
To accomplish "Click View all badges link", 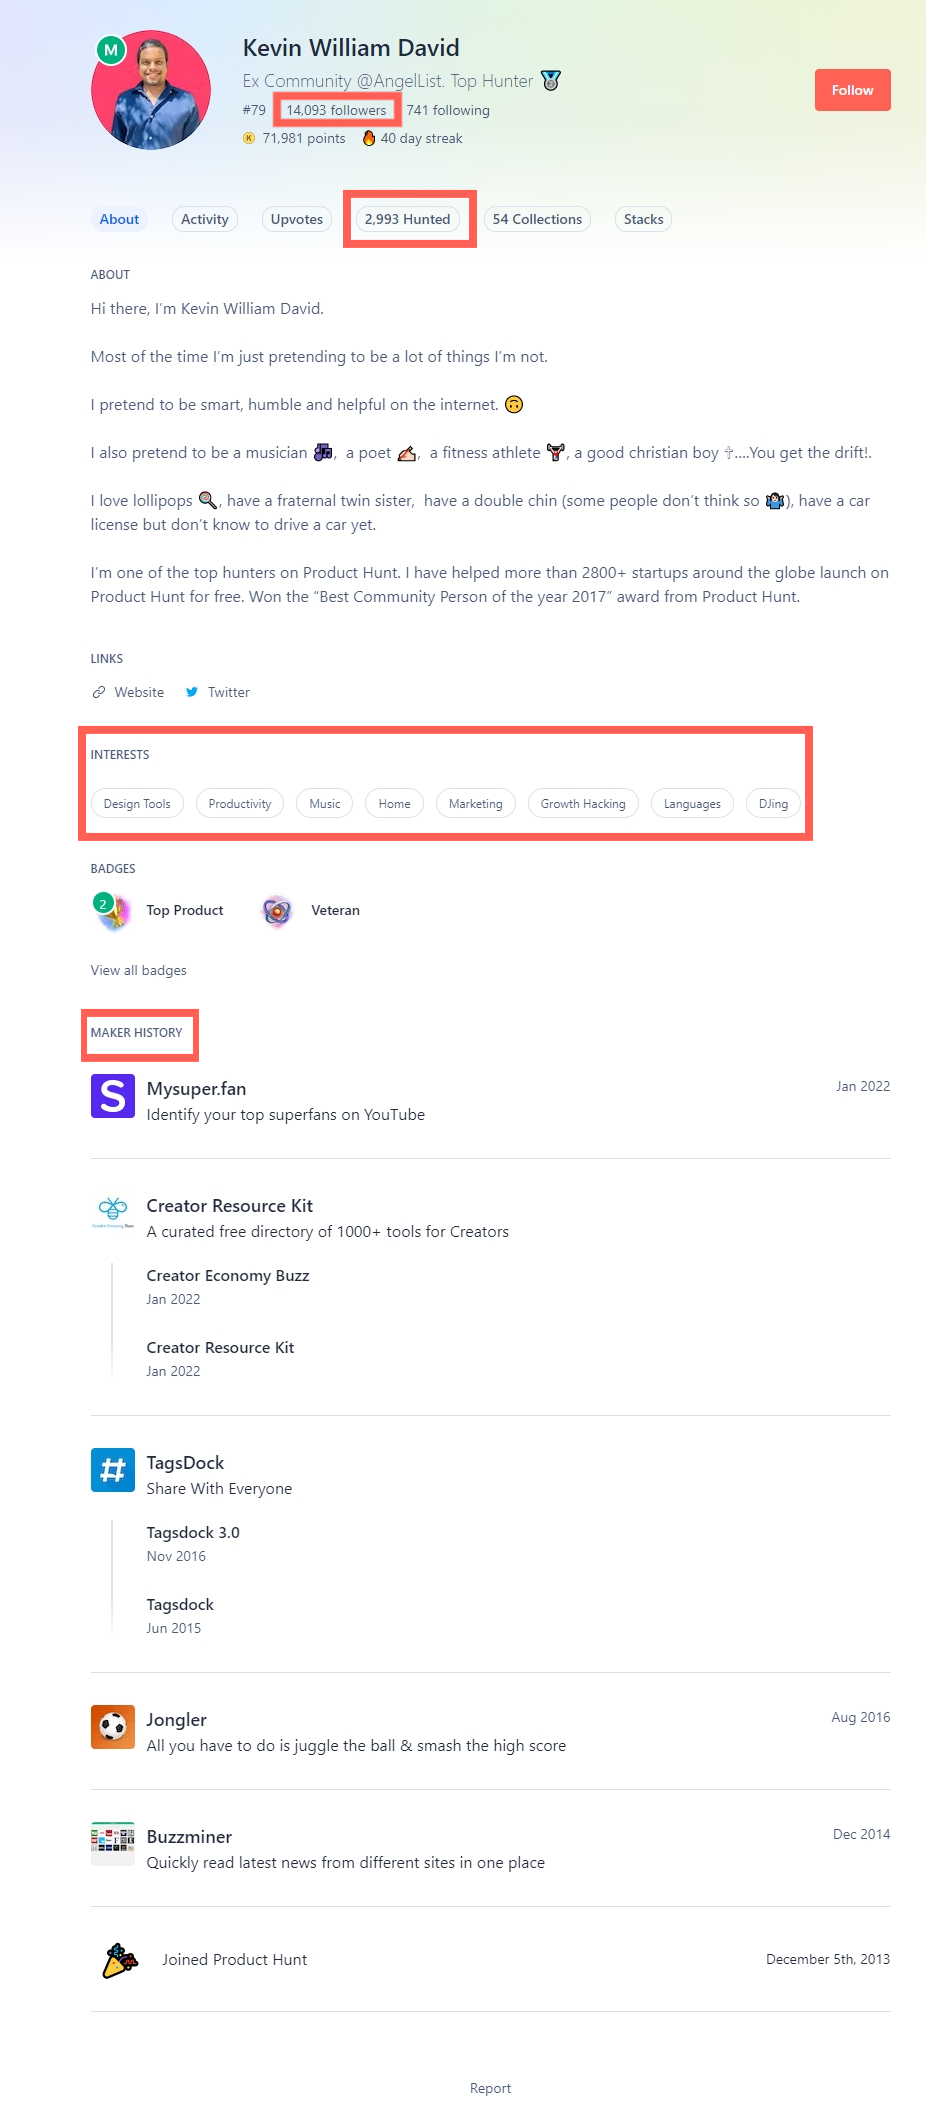I will point(139,970).
